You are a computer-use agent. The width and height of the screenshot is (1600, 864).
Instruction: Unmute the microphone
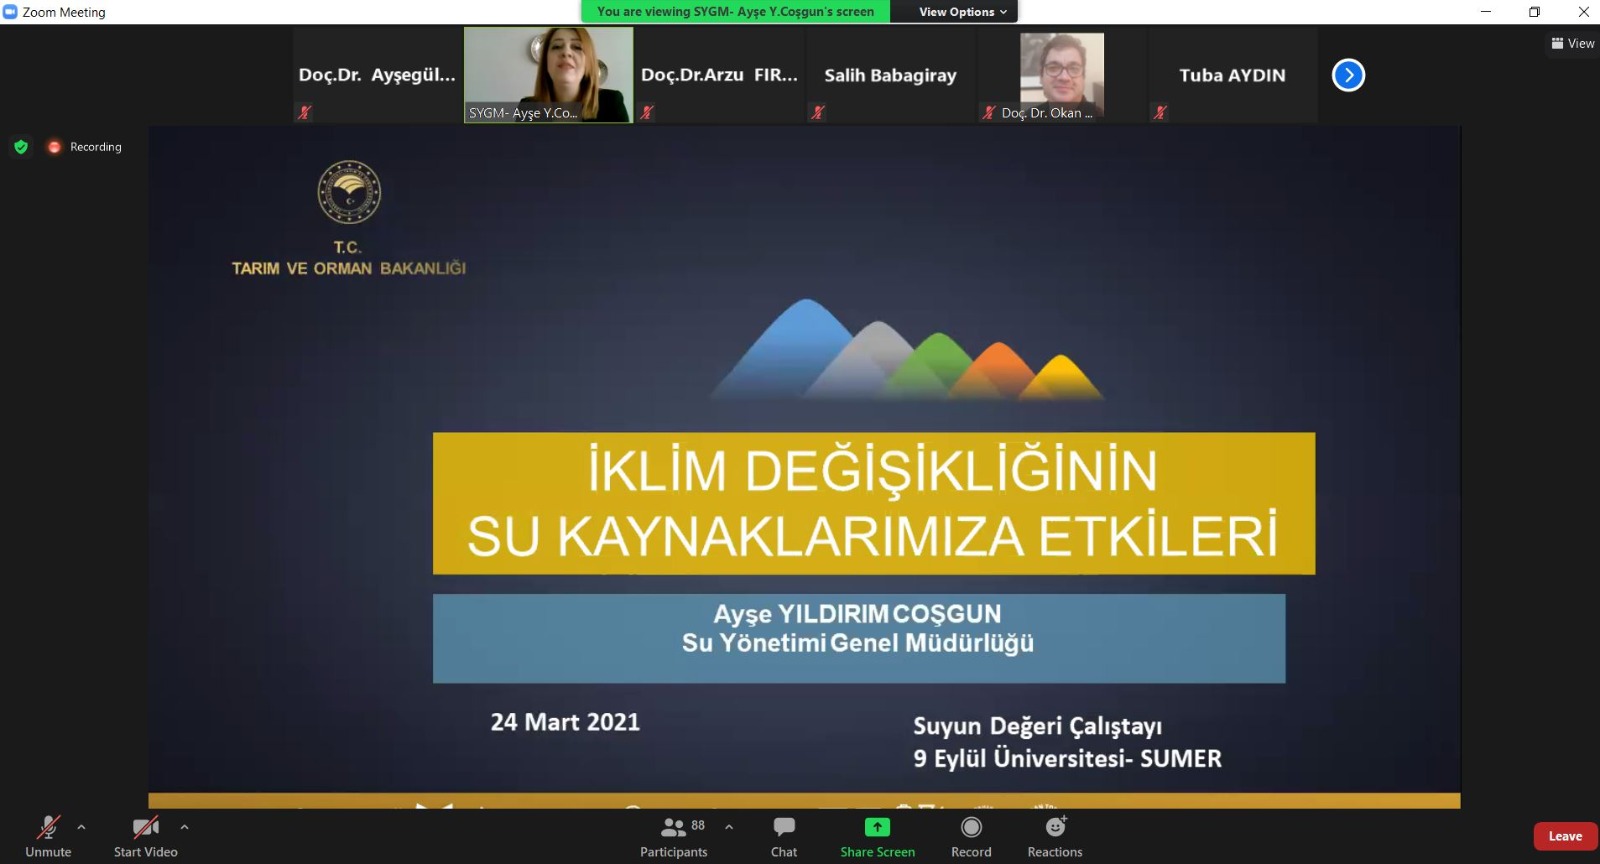click(x=48, y=836)
